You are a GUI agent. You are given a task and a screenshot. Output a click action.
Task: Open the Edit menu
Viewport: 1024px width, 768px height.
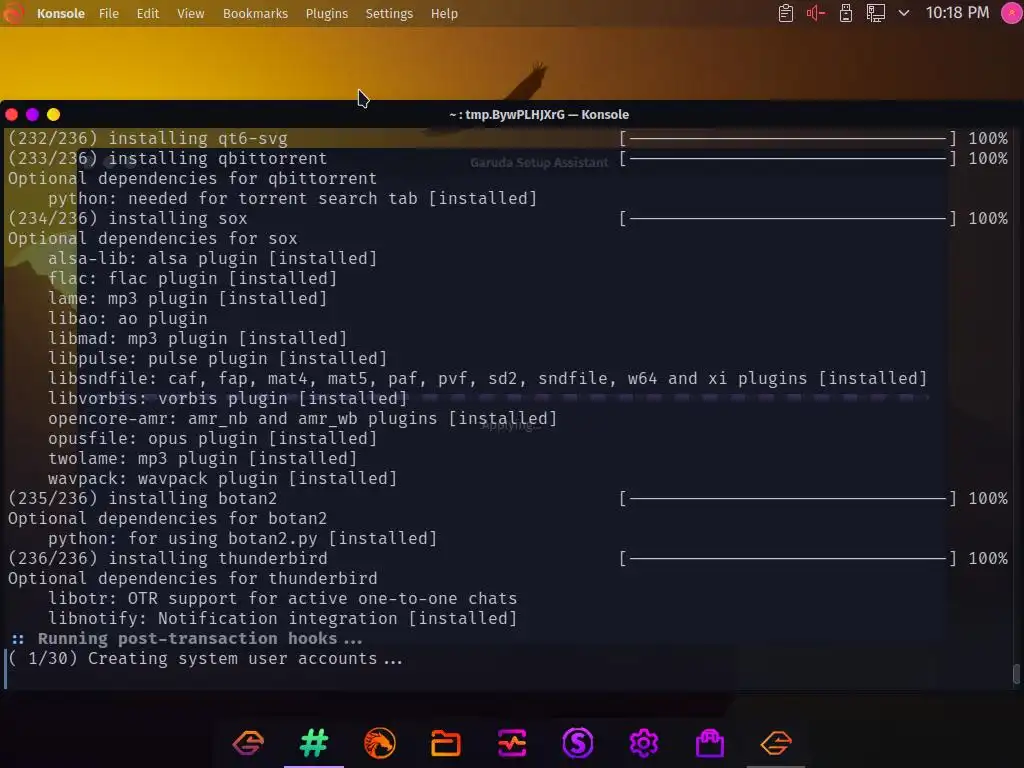(148, 14)
